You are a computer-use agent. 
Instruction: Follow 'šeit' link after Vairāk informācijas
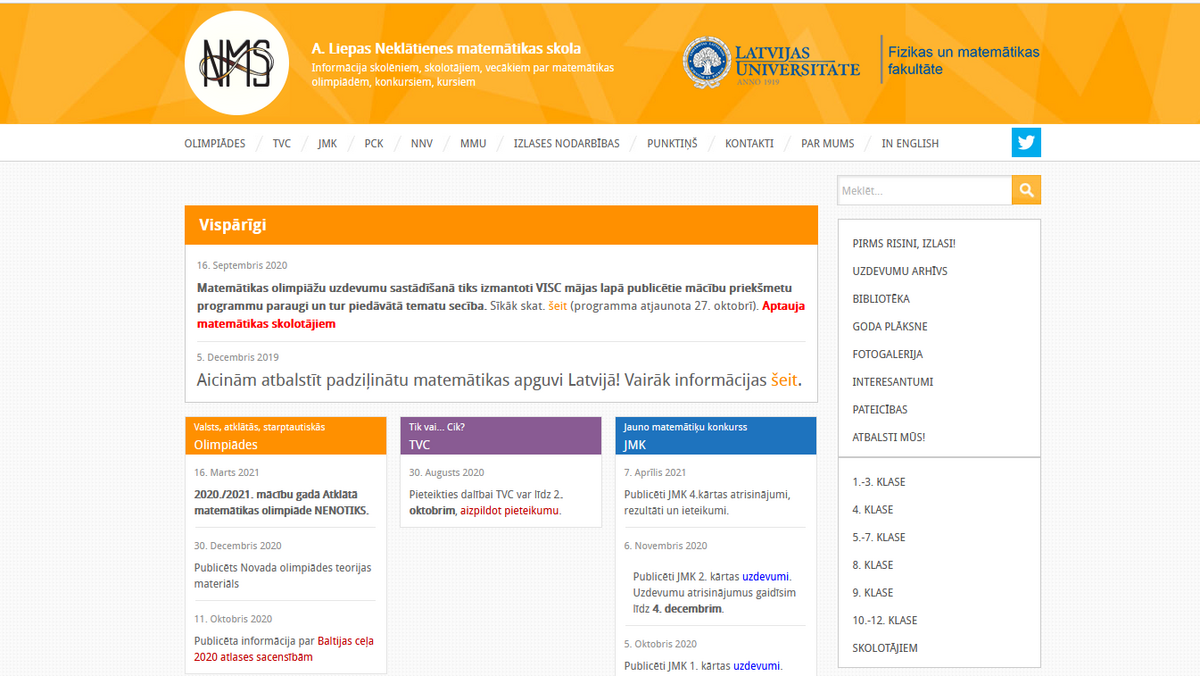784,380
